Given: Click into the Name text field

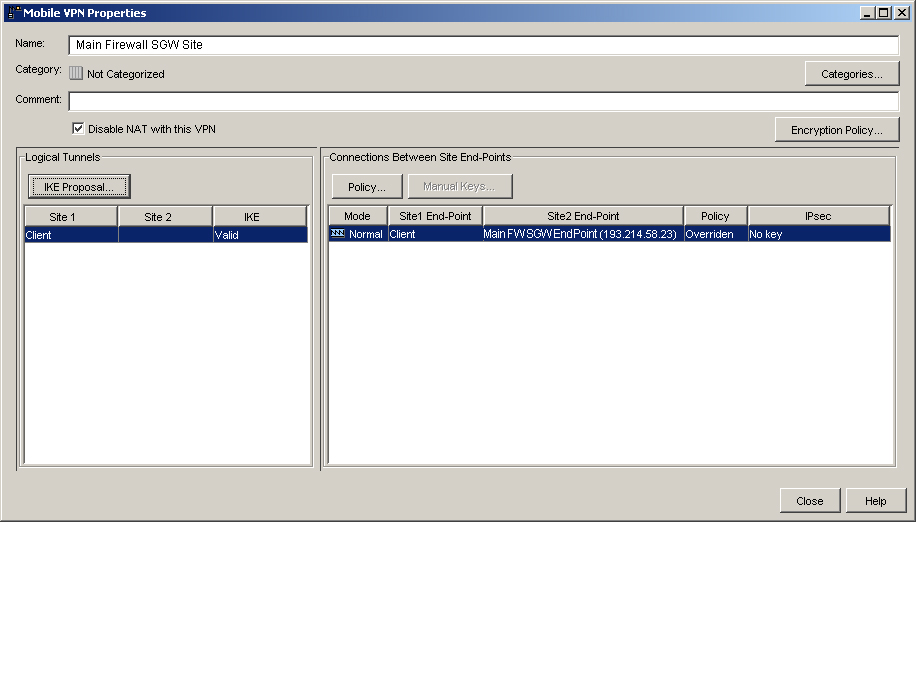Looking at the screenshot, I should tap(483, 45).
